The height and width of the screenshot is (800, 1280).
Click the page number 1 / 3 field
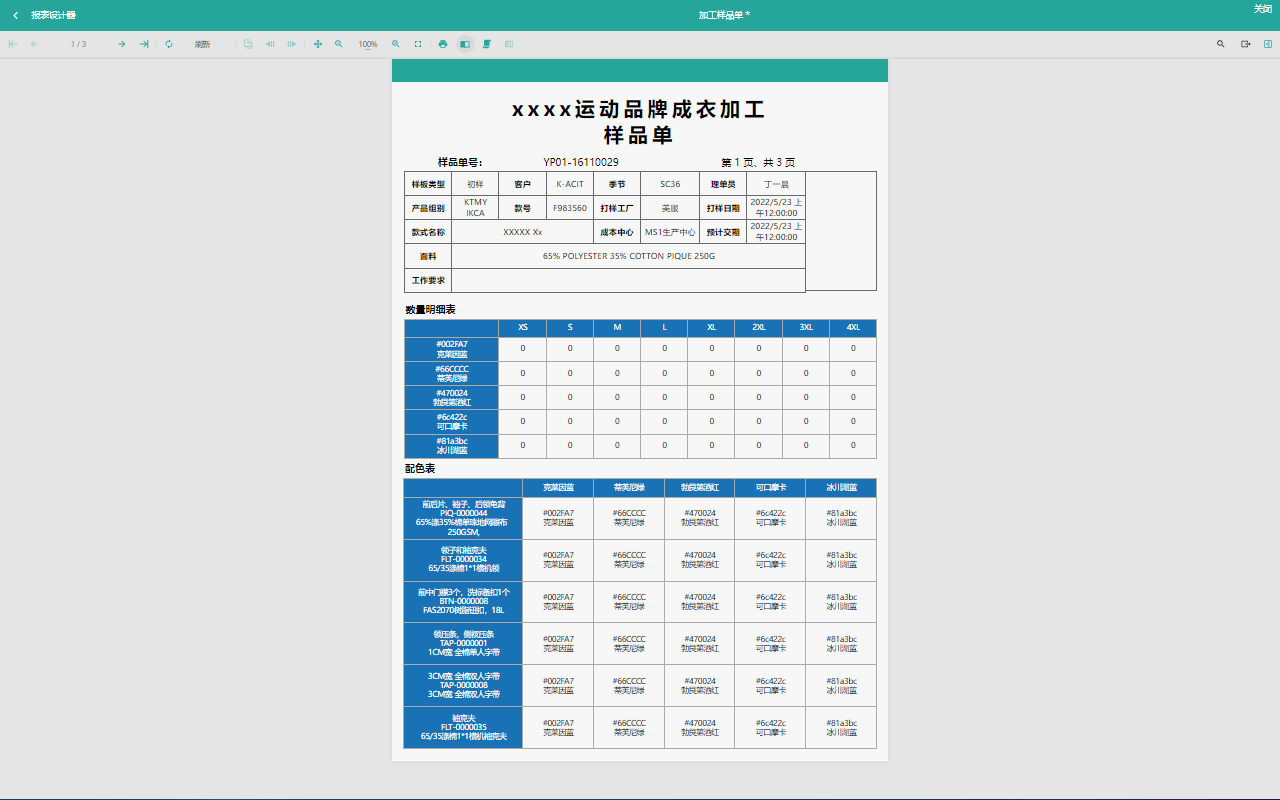tap(78, 44)
